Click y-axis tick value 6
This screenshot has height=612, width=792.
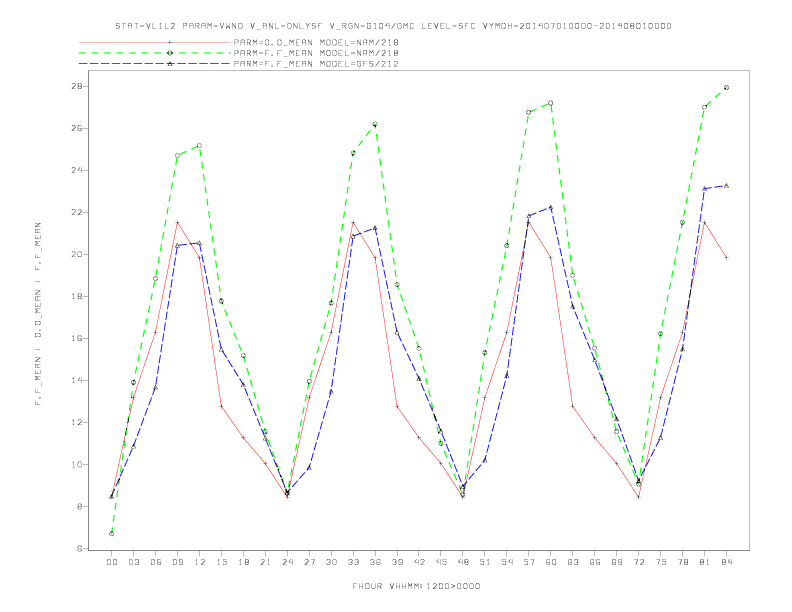click(x=80, y=548)
